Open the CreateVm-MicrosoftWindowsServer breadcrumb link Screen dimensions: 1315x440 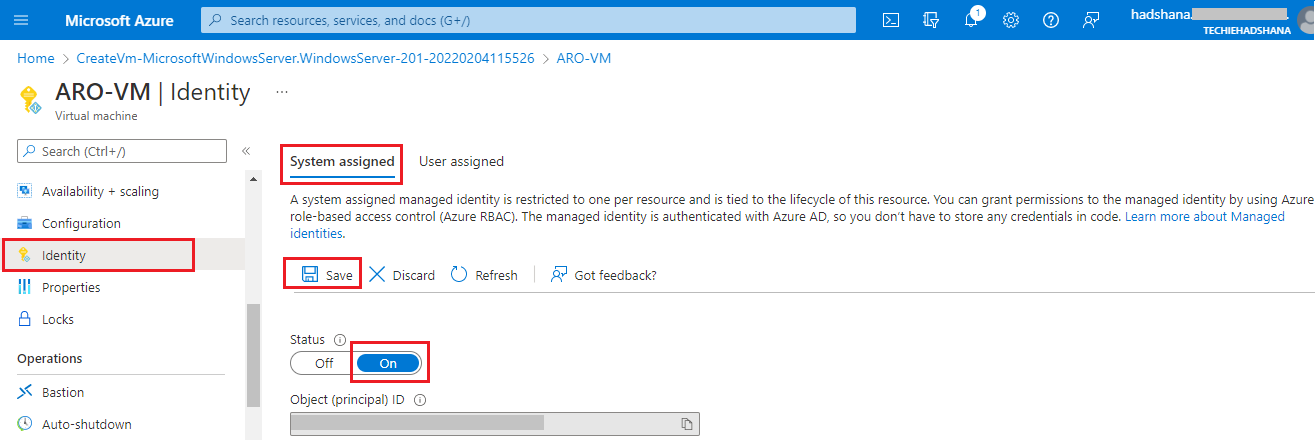[x=308, y=58]
